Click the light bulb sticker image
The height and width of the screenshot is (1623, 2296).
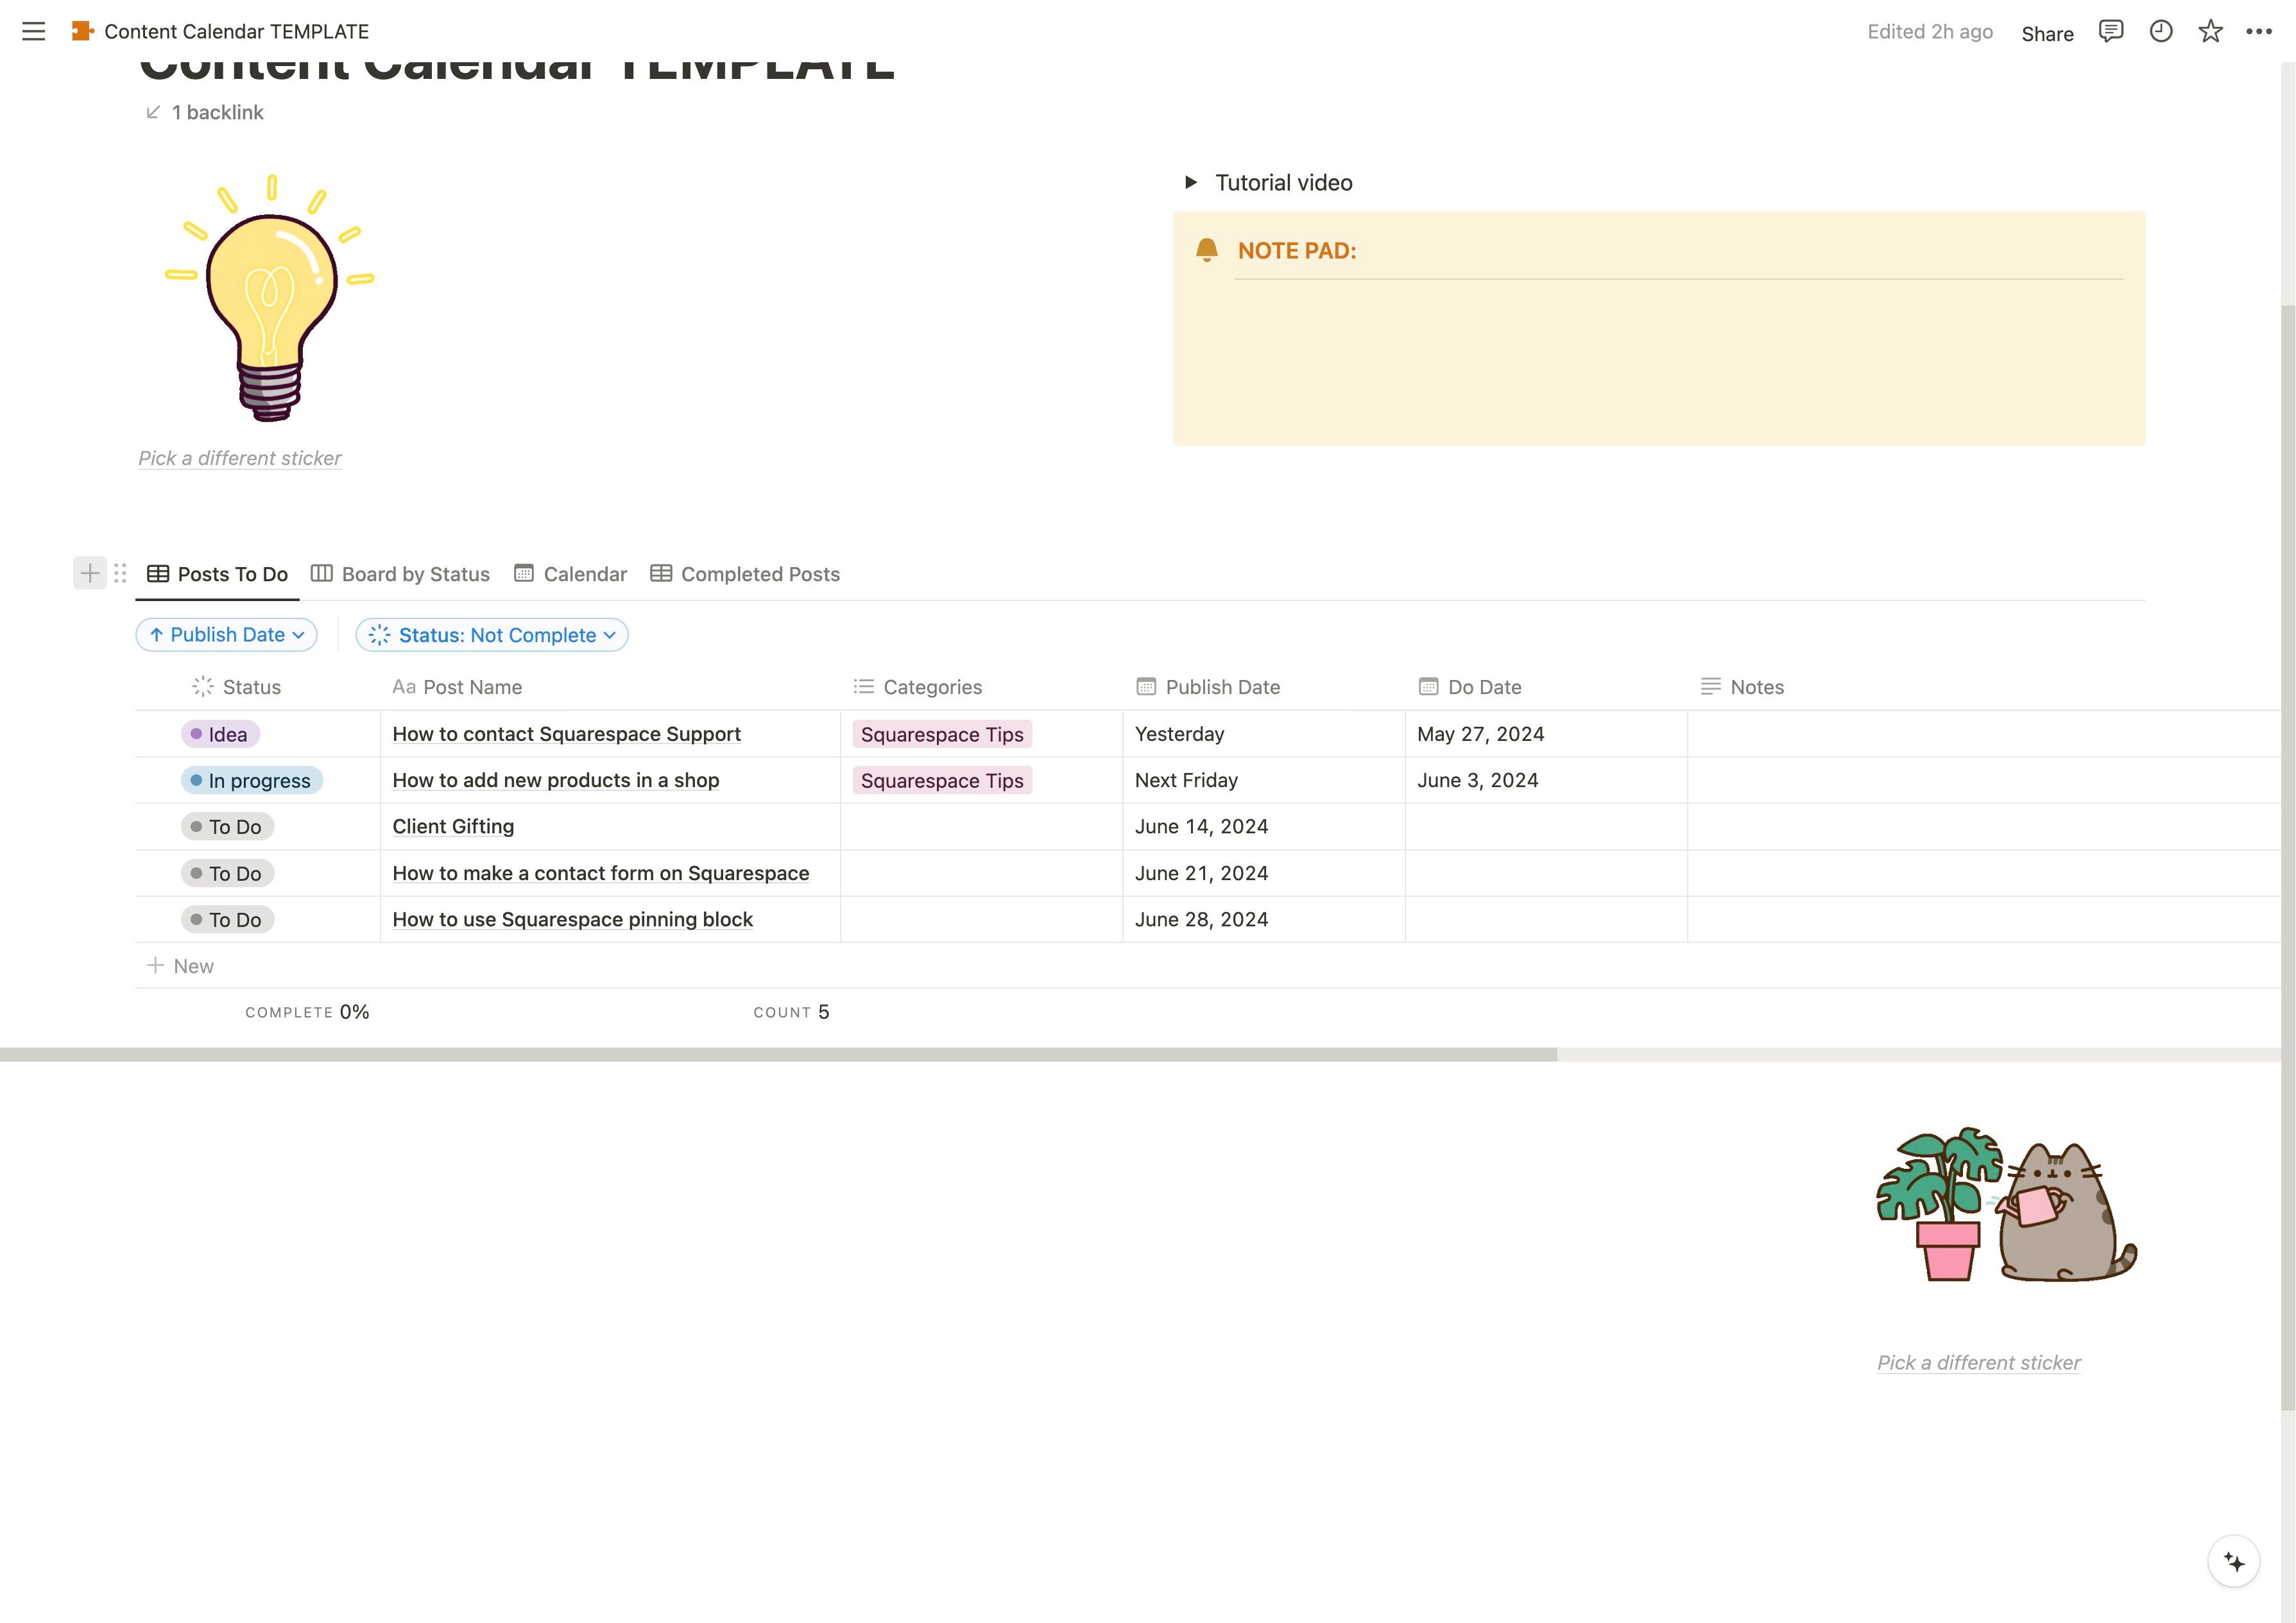tap(270, 300)
